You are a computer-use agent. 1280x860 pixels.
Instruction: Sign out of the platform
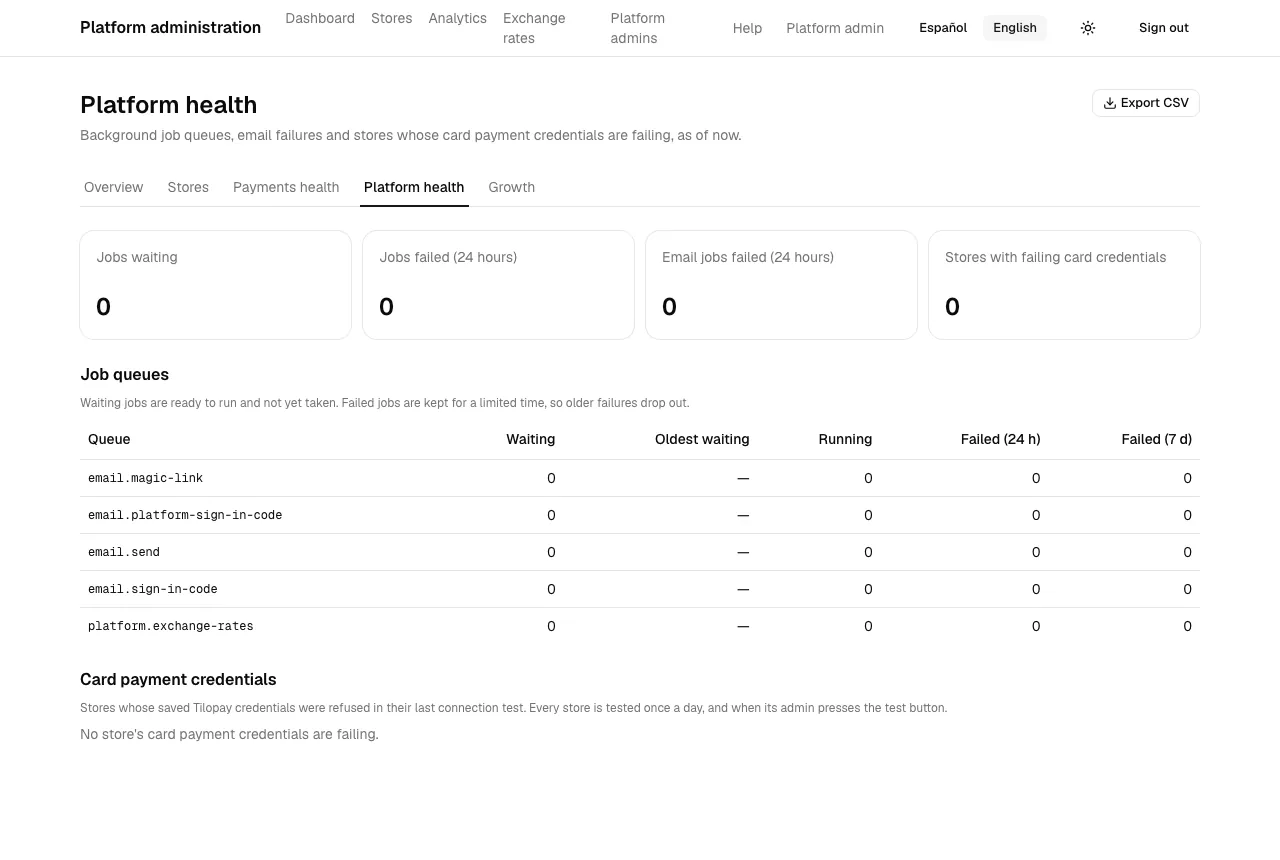point(1164,28)
